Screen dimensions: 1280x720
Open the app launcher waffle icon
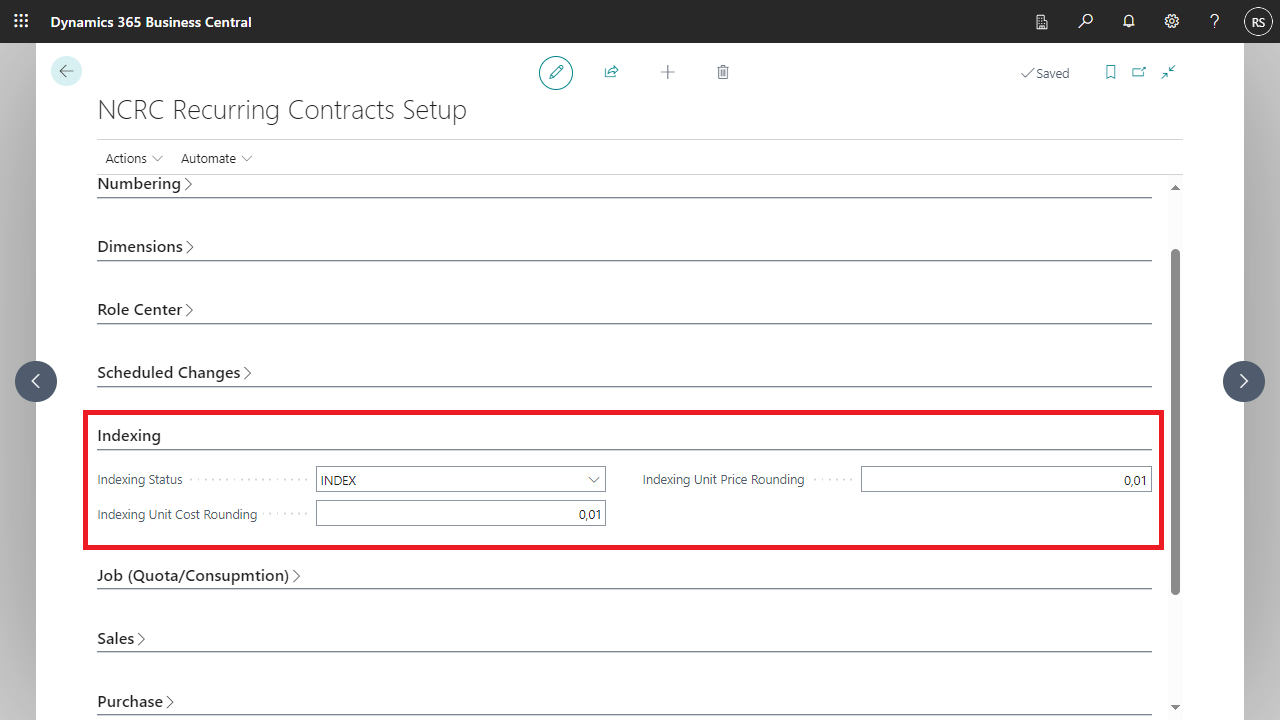pyautogui.click(x=21, y=21)
